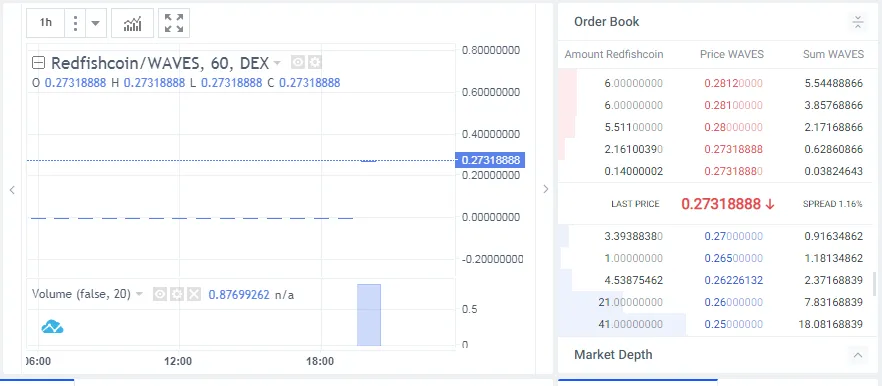Click the volume value 0.87699262

pyautogui.click(x=238, y=294)
